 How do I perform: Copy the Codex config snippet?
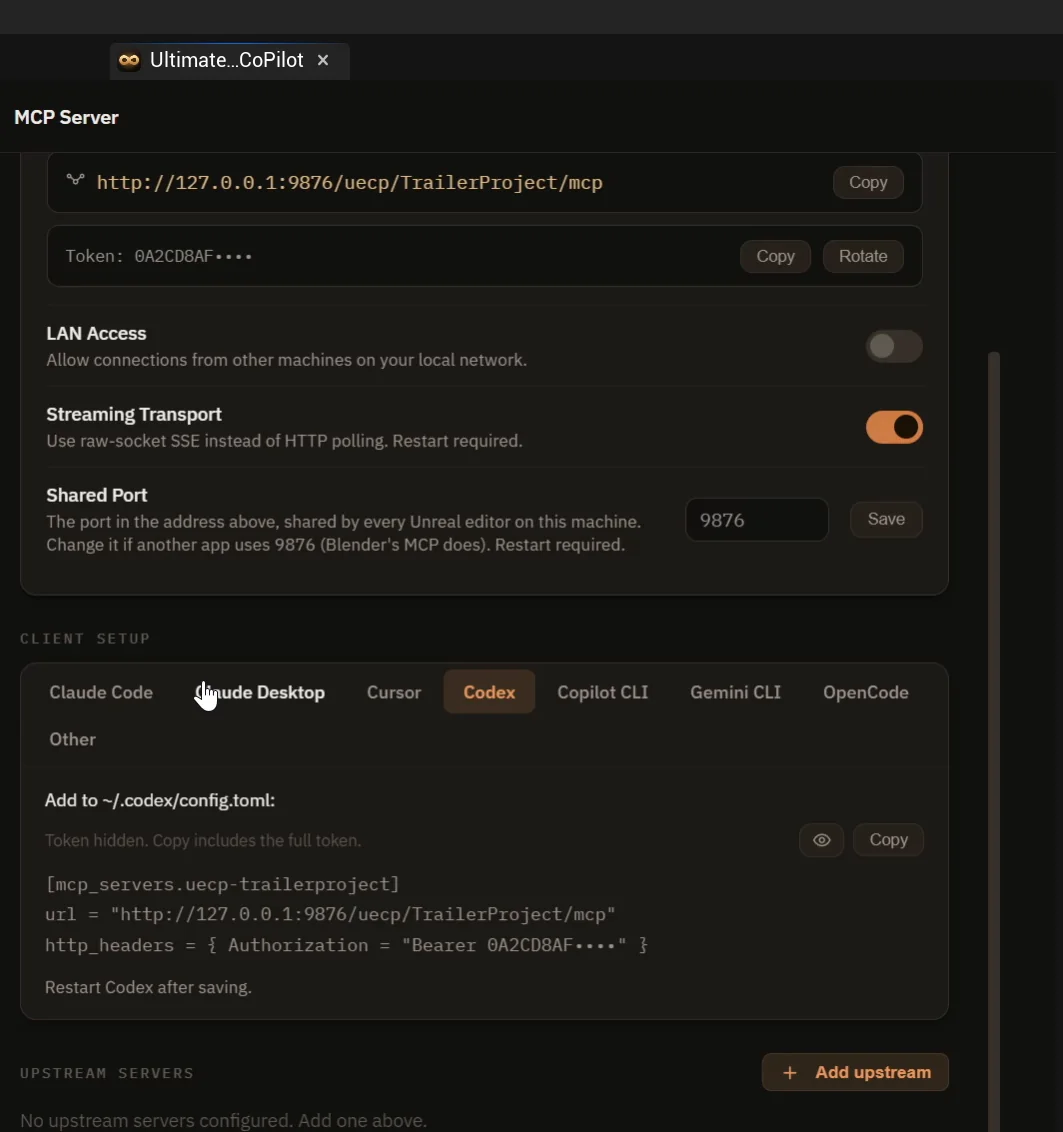click(x=888, y=840)
